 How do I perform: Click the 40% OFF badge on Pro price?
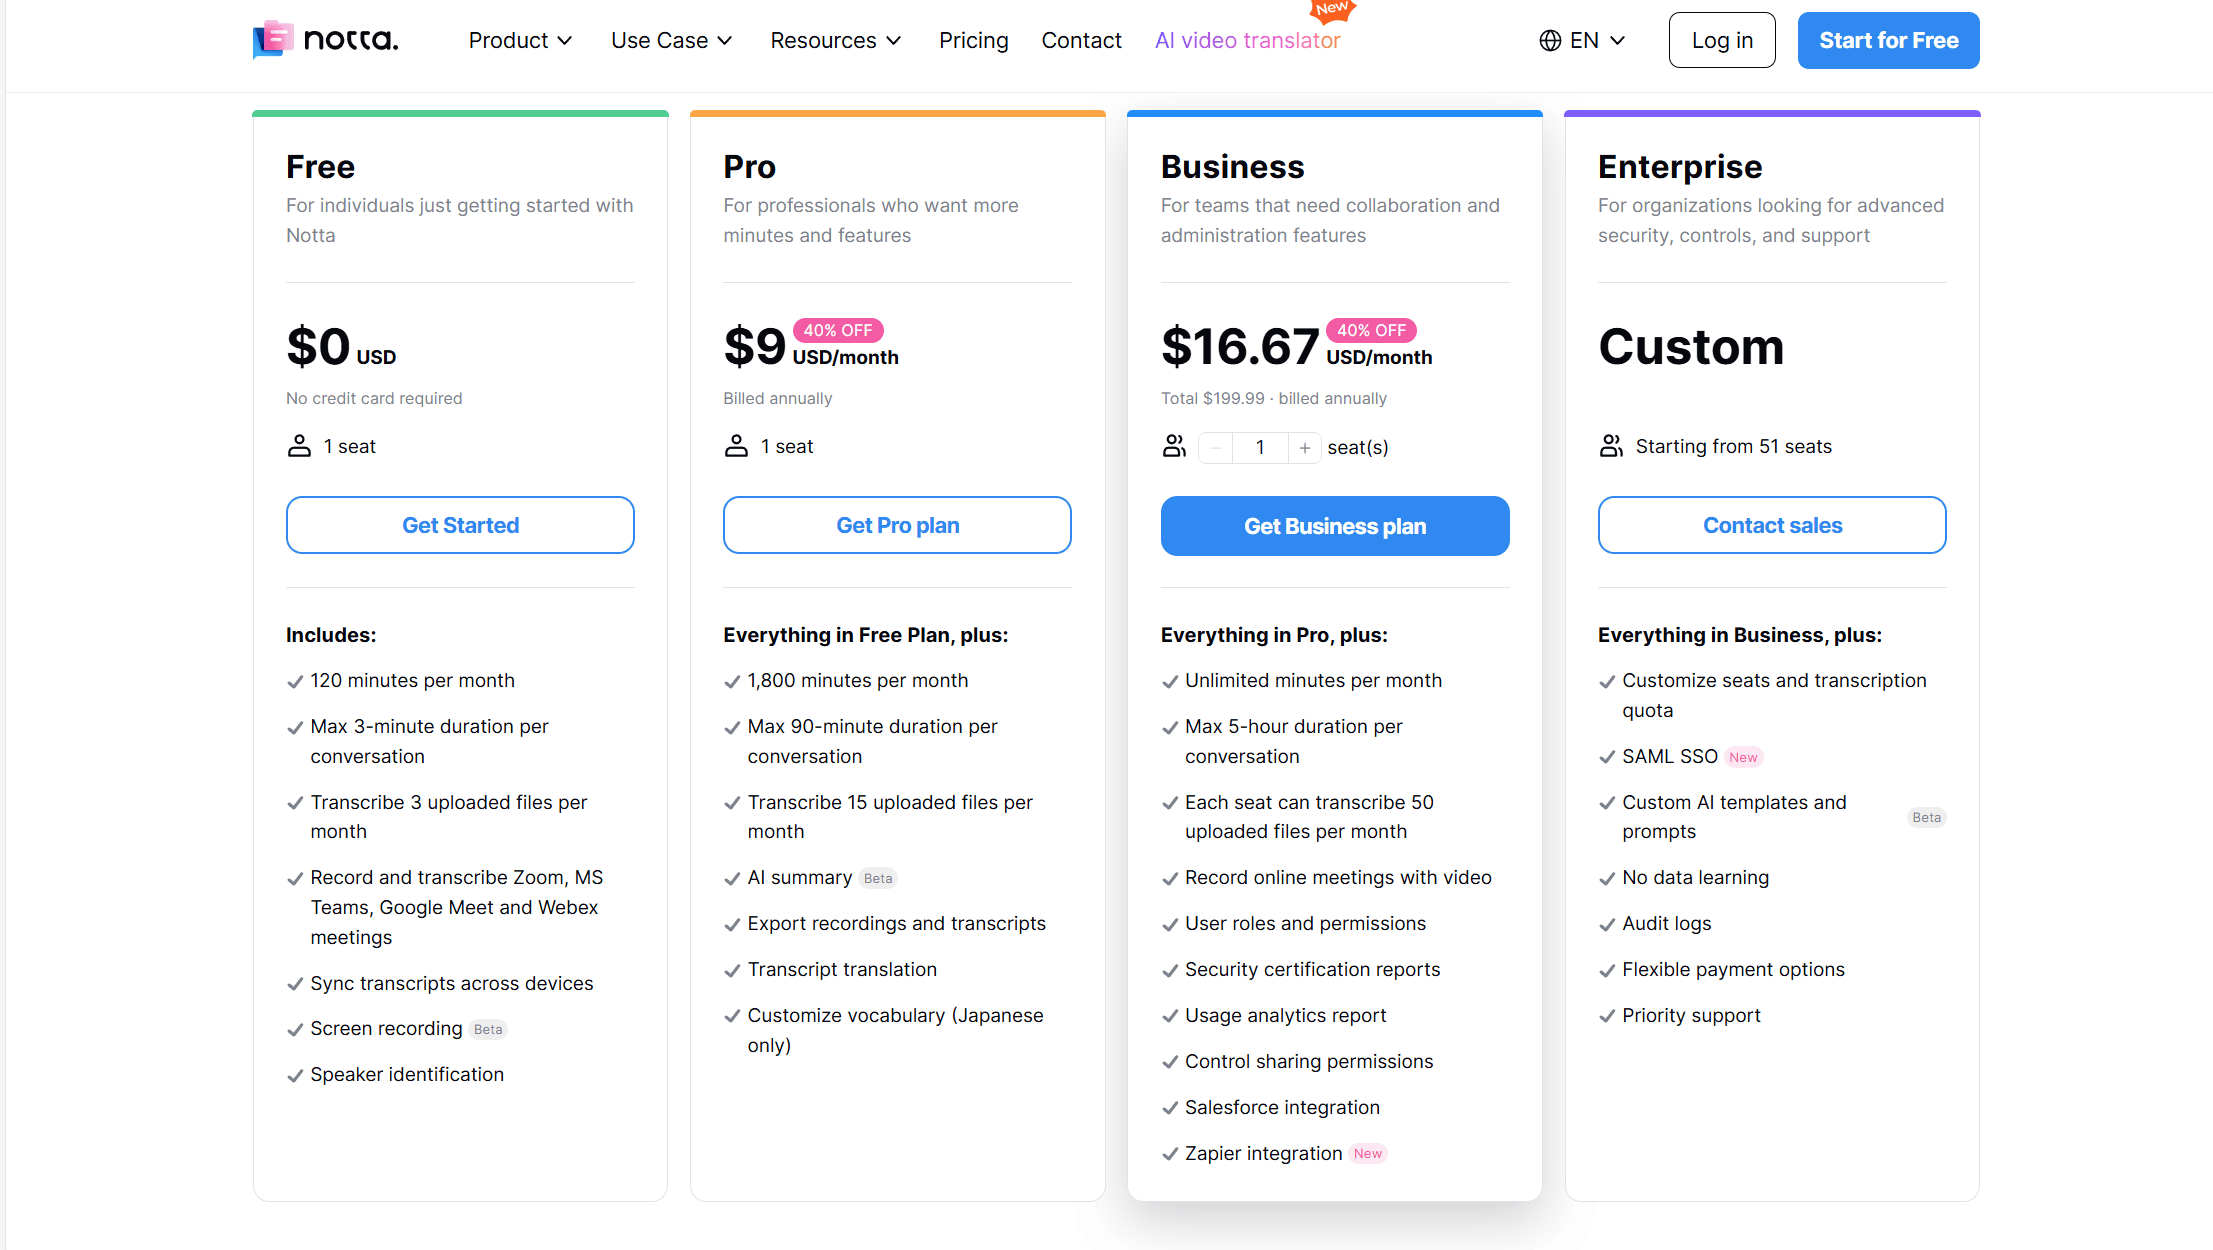coord(838,330)
